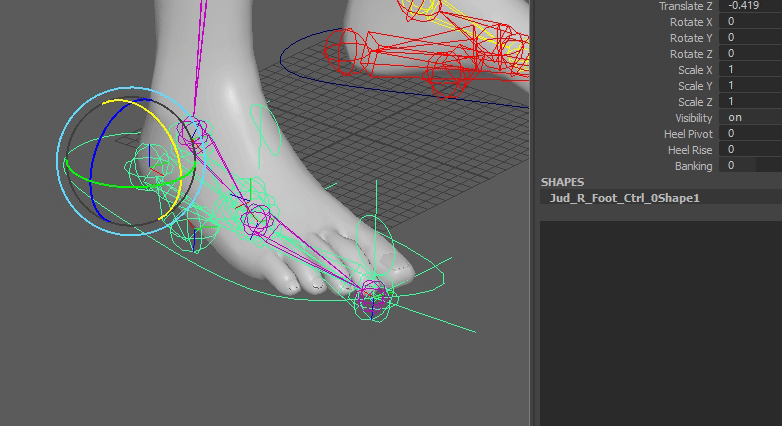Click the Scale Y attribute label
Screen dimensions: 782x426
(695, 86)
